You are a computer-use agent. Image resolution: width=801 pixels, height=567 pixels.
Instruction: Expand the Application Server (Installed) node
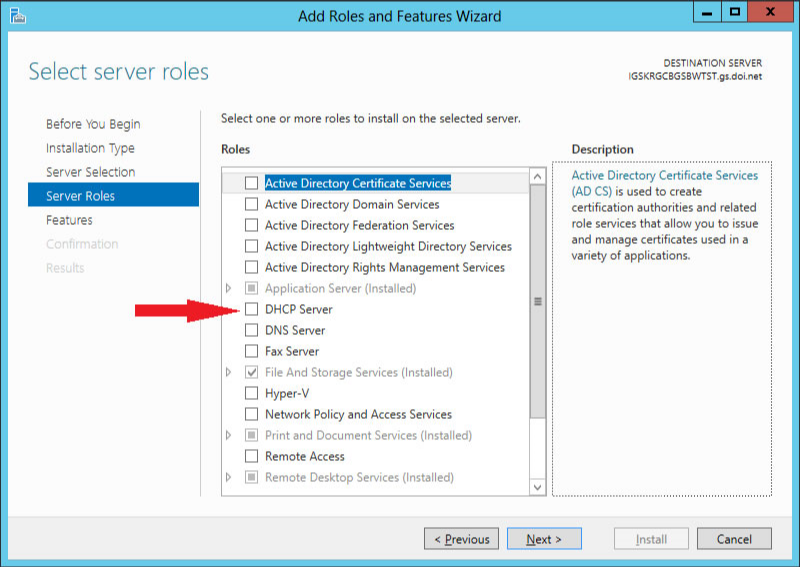tap(228, 288)
